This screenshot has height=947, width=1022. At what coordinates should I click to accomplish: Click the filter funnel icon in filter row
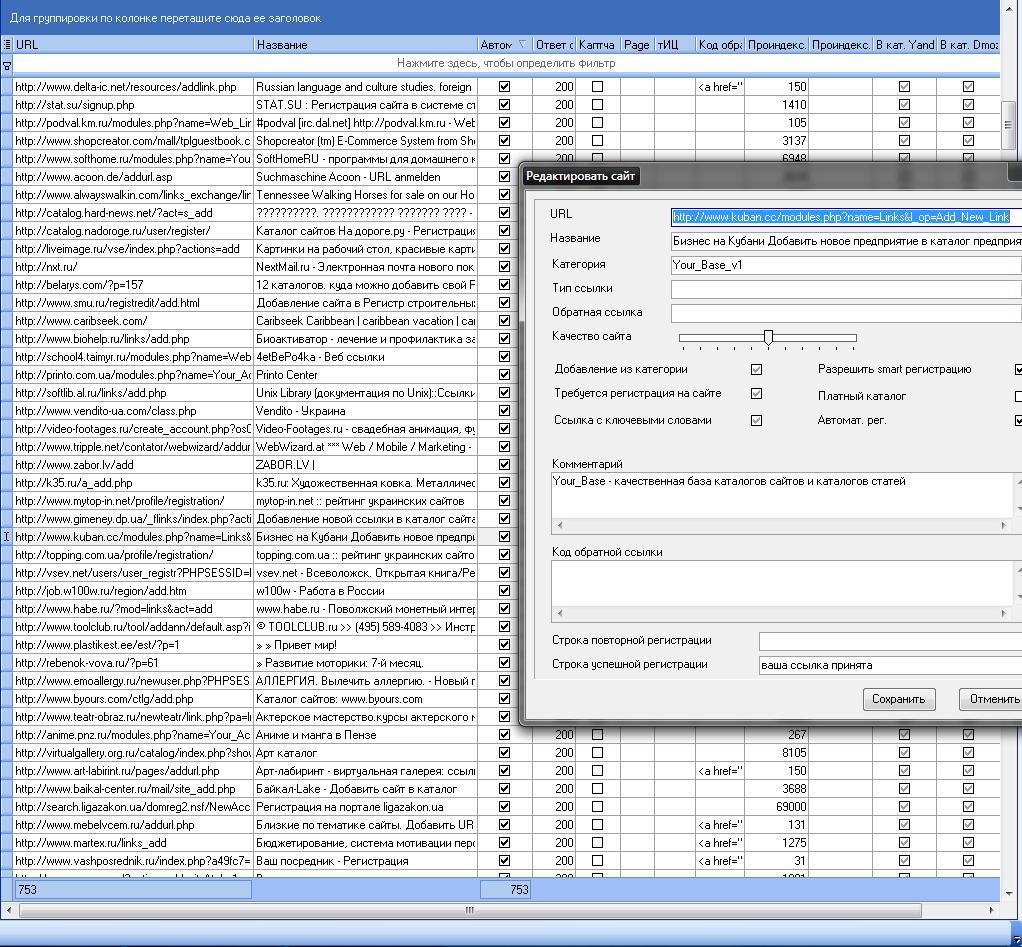coord(7,65)
